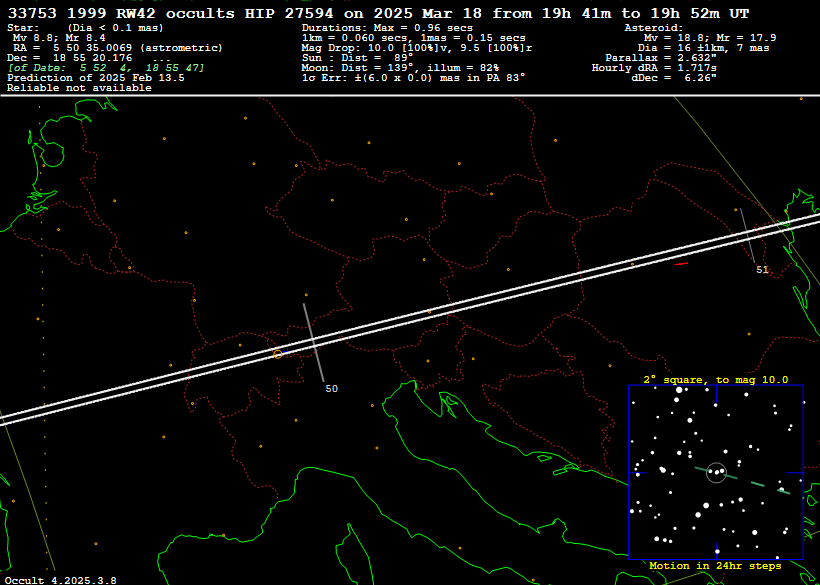Select "Durations: Max = 0.96 secs" line

388,28
